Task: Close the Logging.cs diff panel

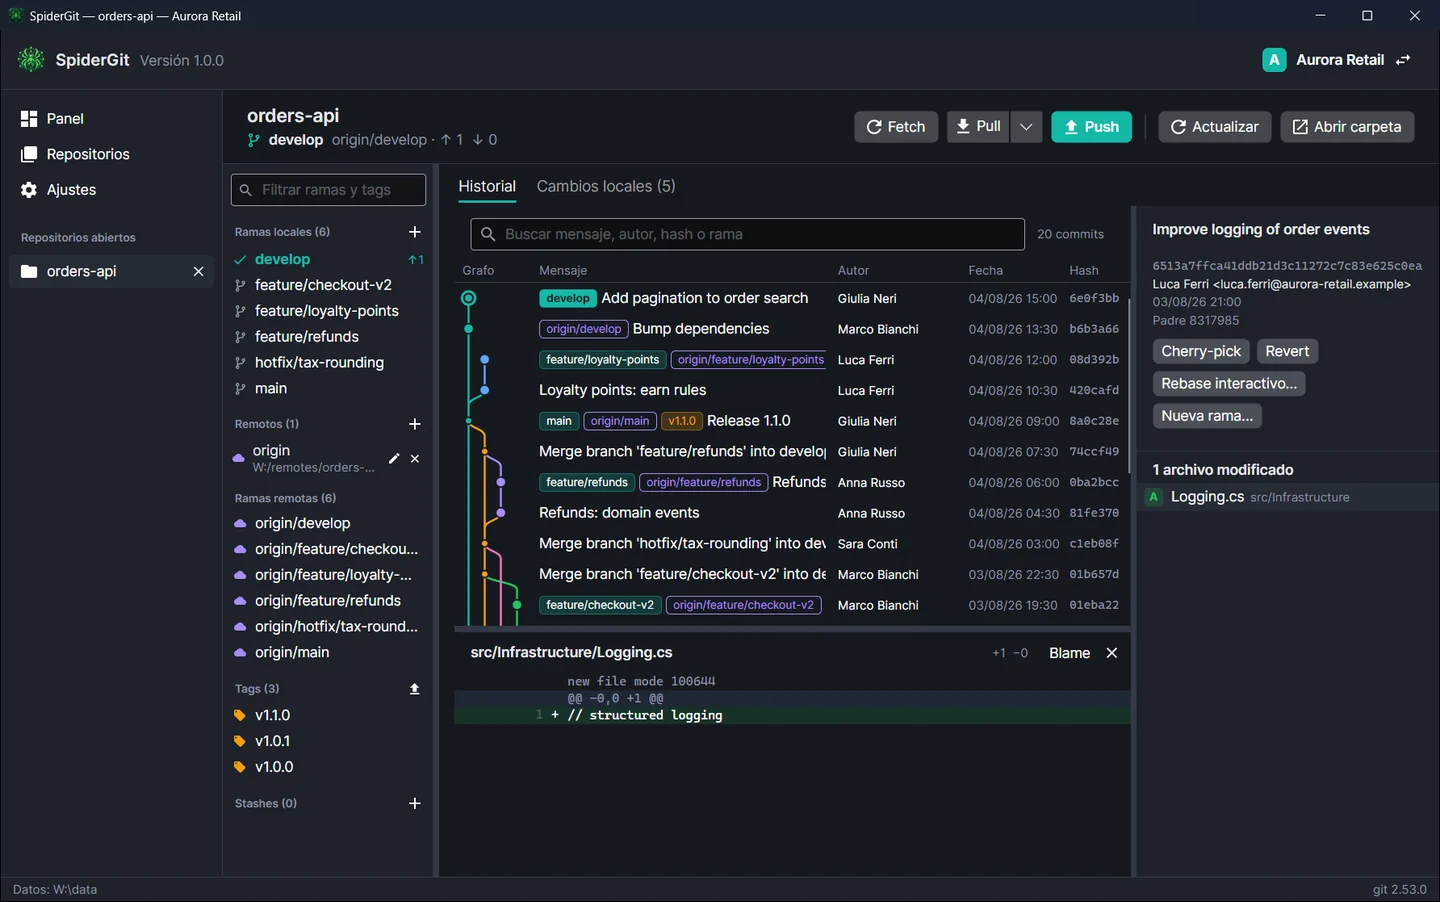Action: 1112,653
